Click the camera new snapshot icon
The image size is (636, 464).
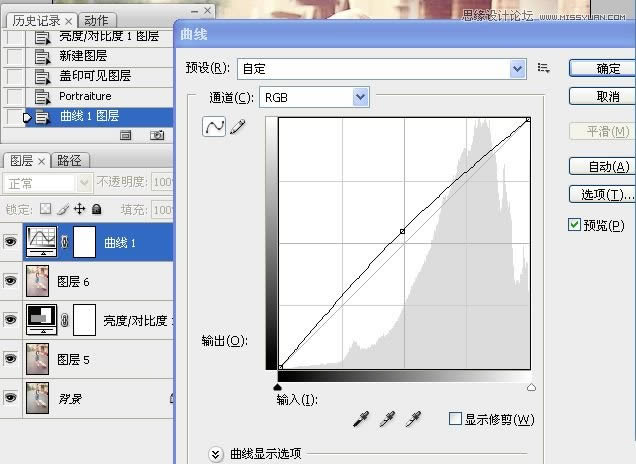157,135
